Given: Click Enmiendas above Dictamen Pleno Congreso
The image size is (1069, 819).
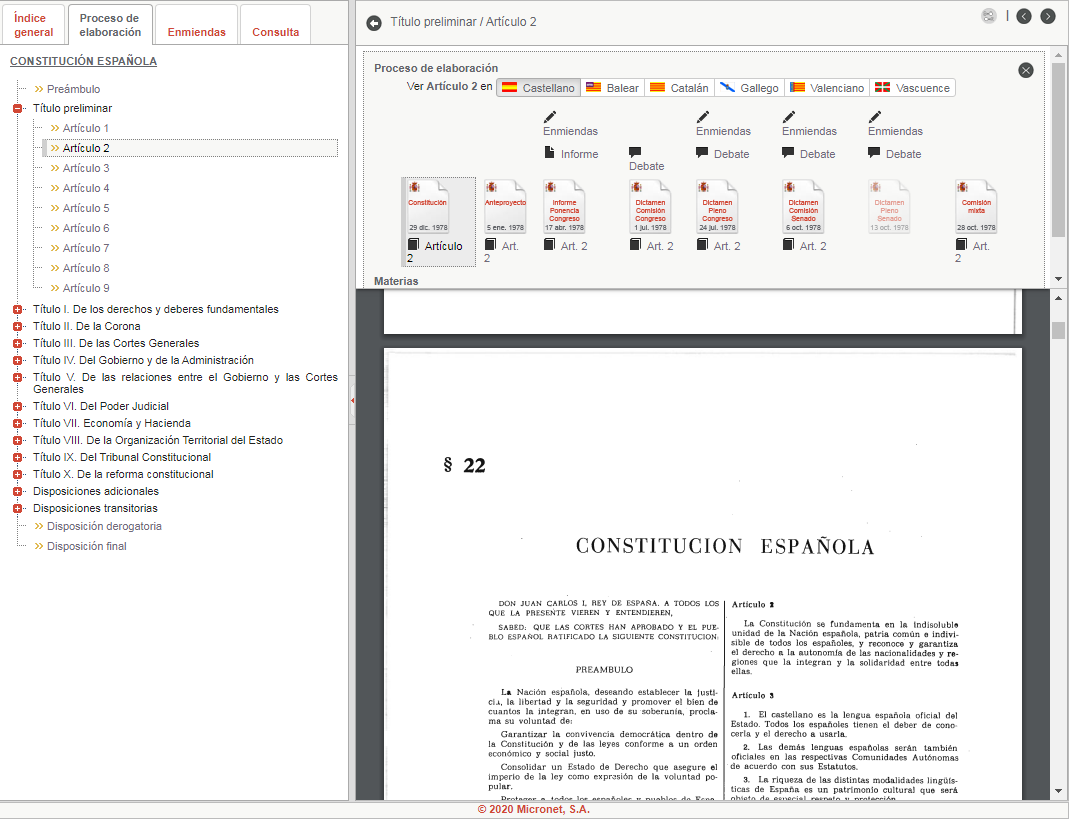Looking at the screenshot, I should (723, 125).
